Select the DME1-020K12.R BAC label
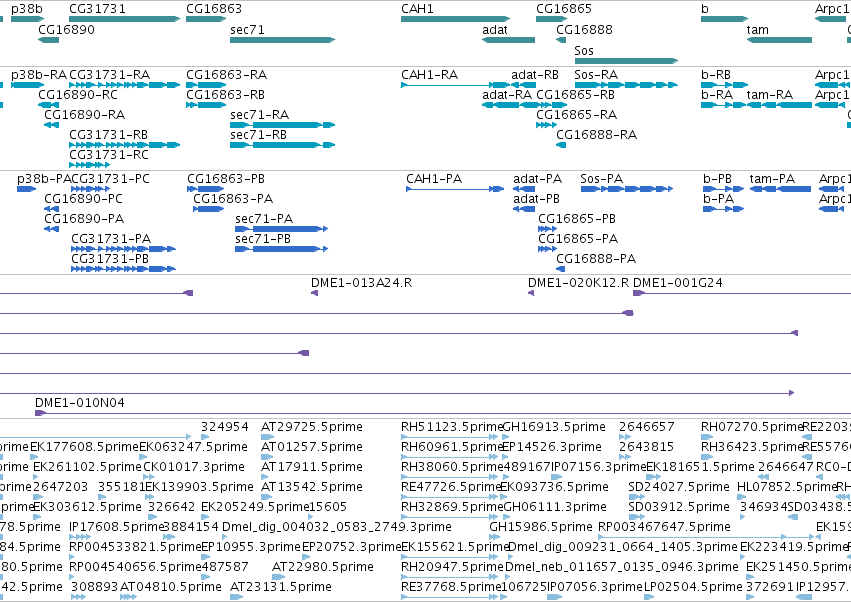The width and height of the screenshot is (851, 602). coord(579,283)
